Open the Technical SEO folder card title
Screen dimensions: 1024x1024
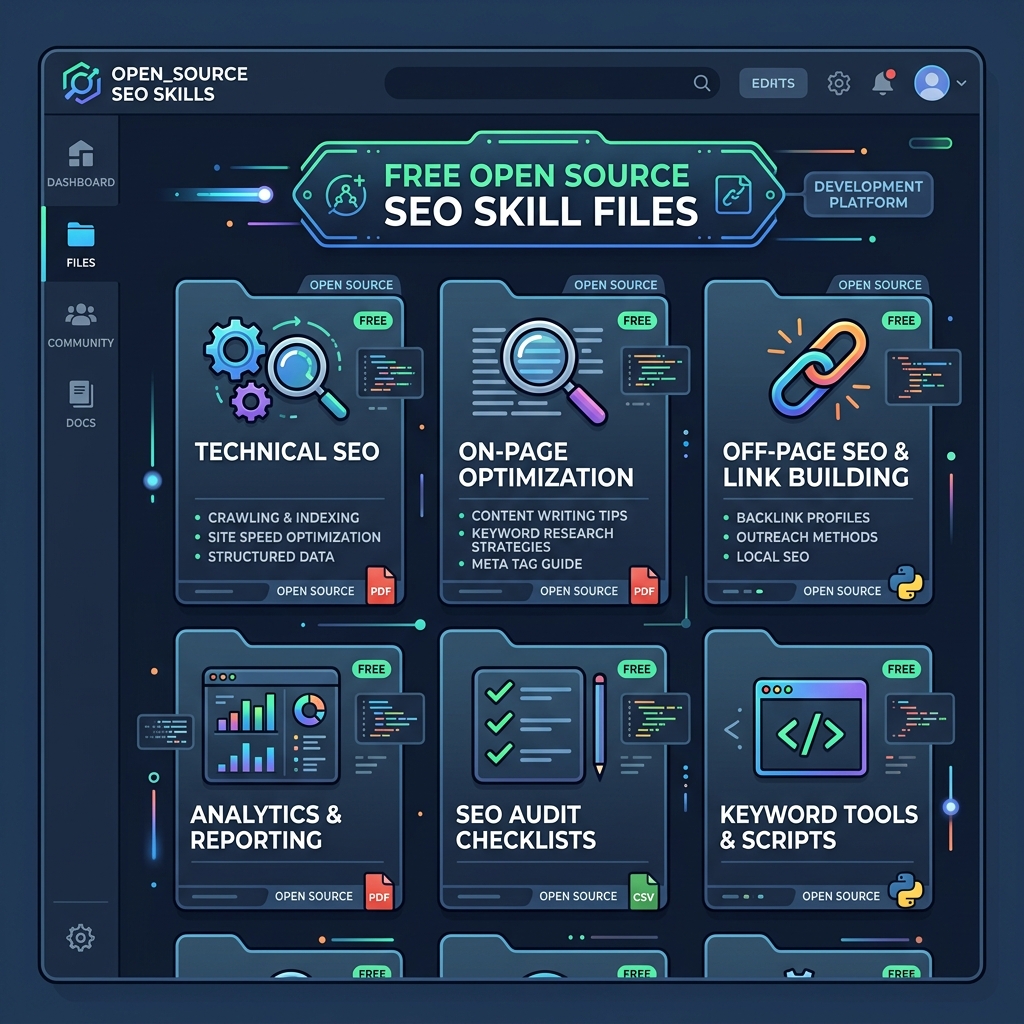pos(287,452)
